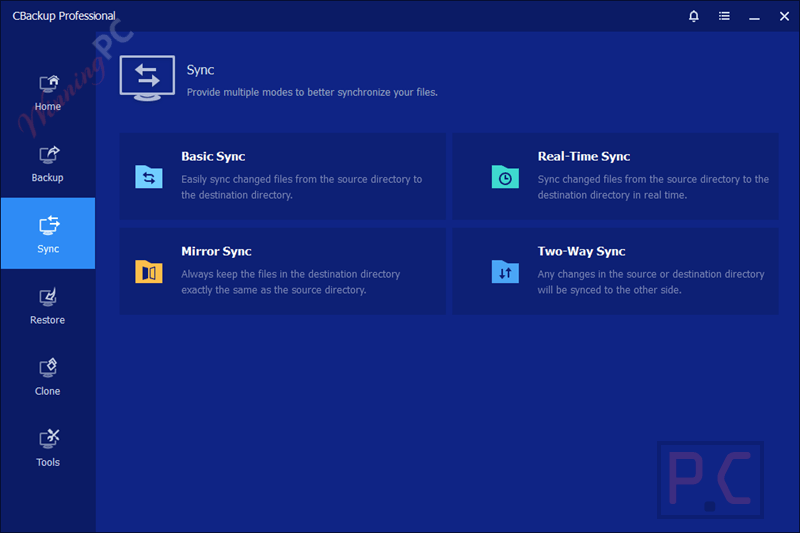Viewport: 800px width, 533px height.
Task: Click the Mirror Sync yellow folder icon
Action: pyautogui.click(x=148, y=271)
